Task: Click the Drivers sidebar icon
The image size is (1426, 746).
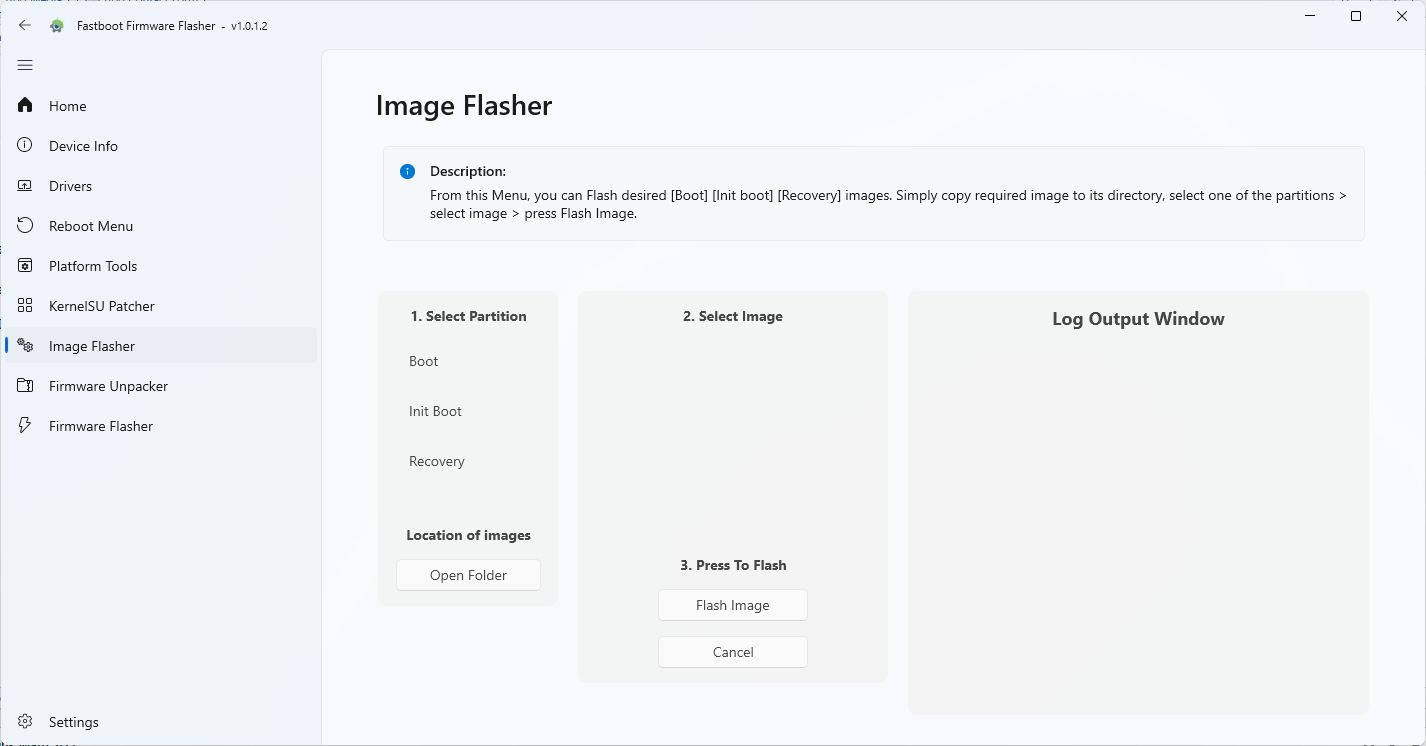Action: click(x=25, y=185)
